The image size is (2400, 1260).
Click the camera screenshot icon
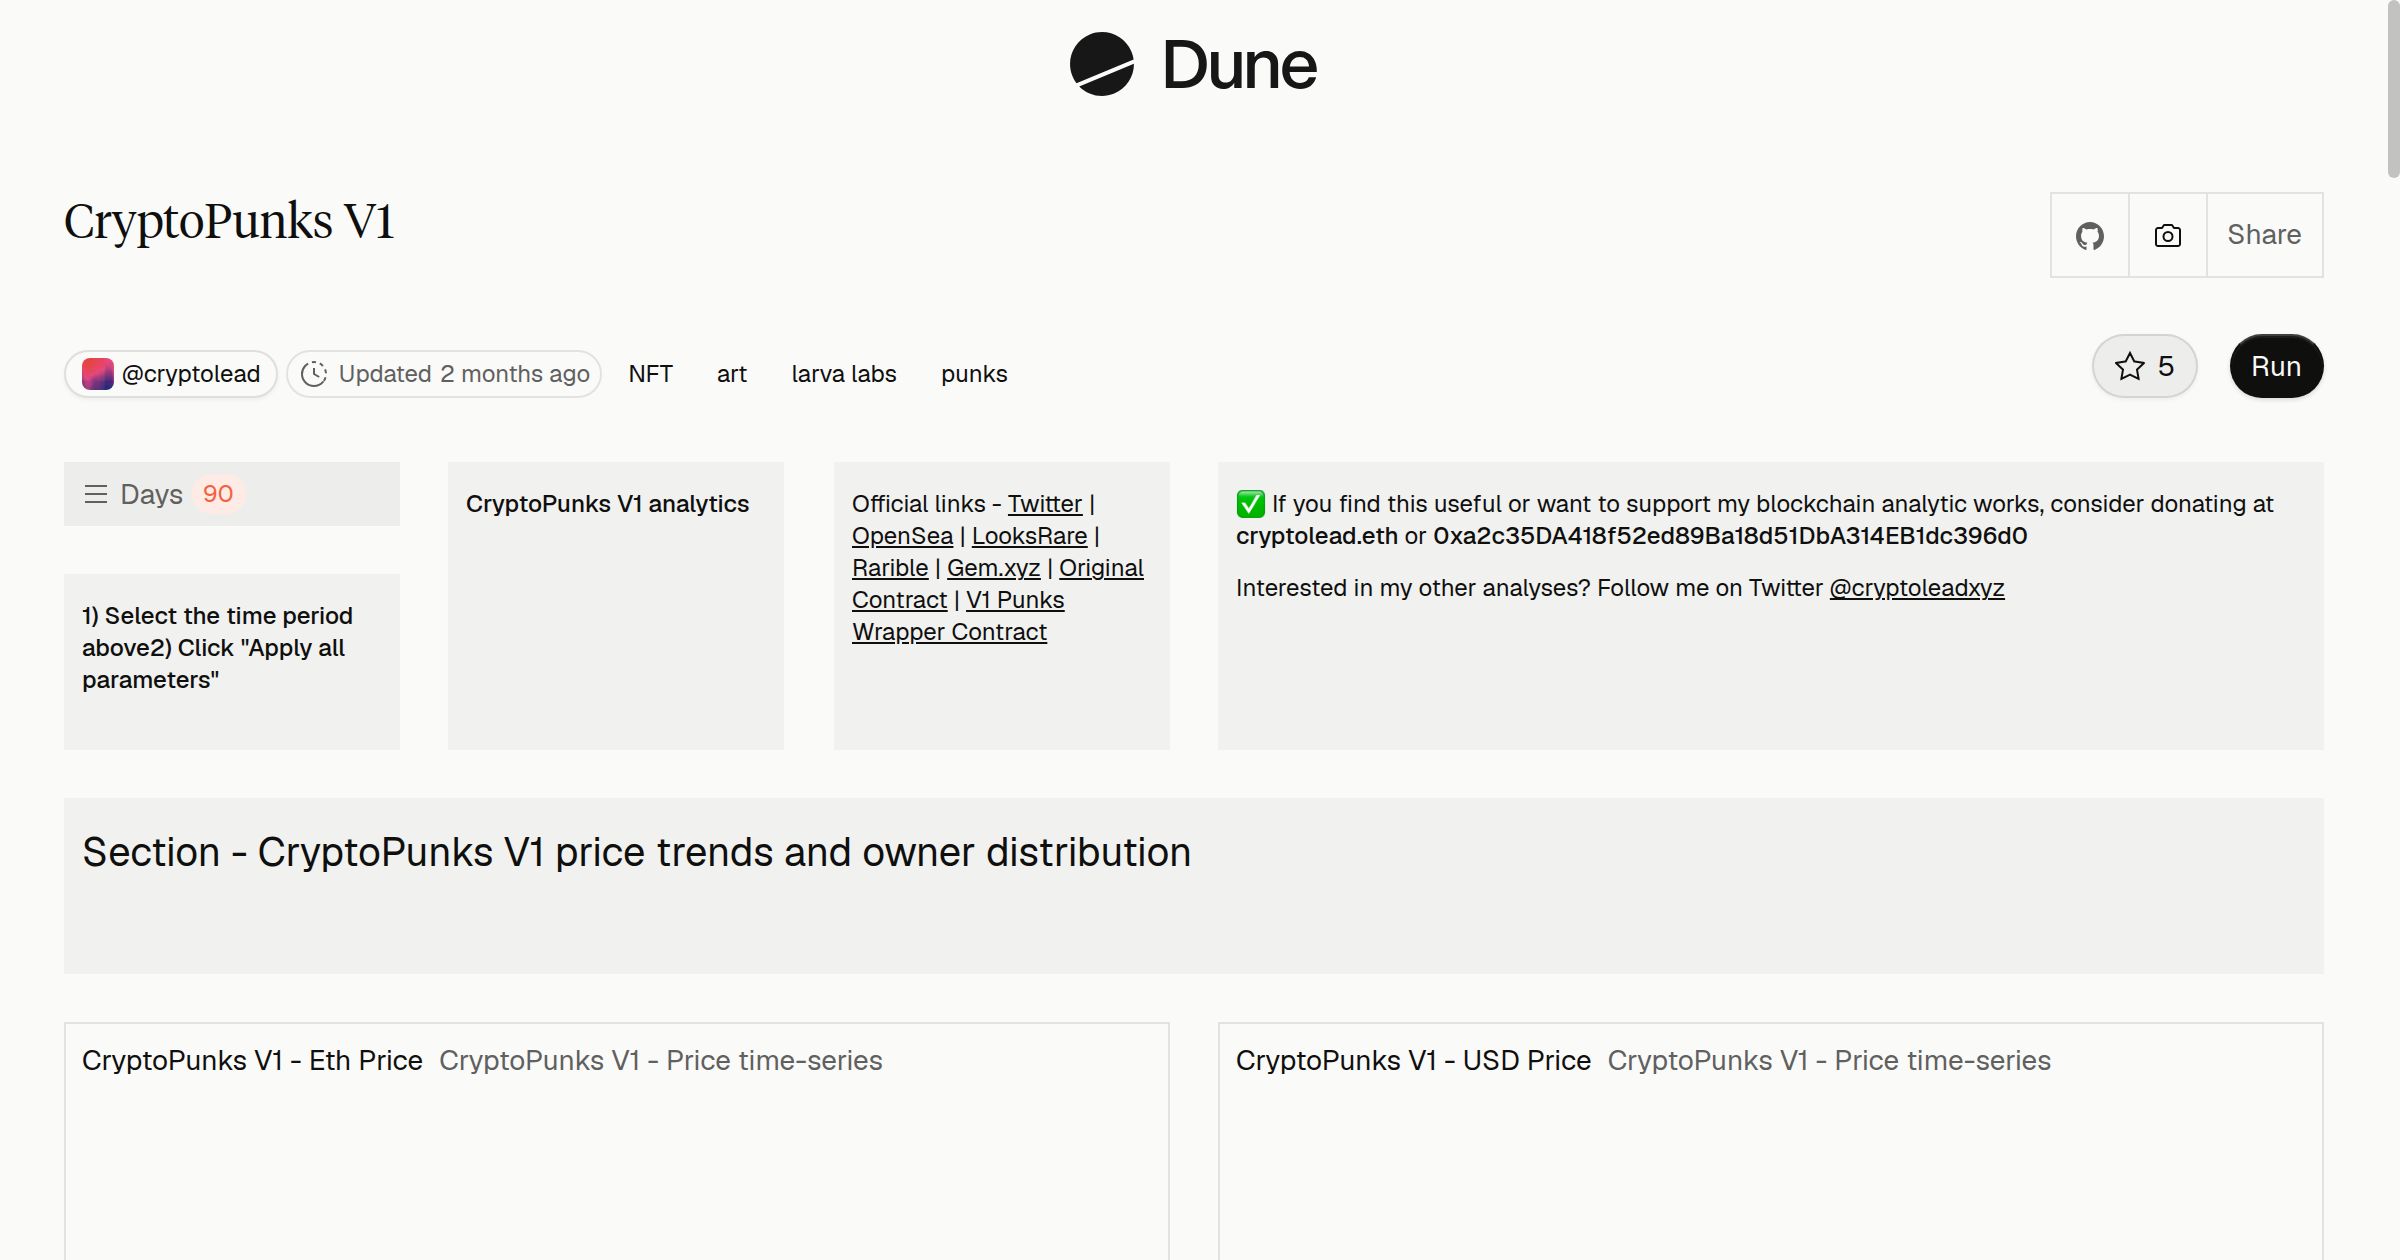2167,235
